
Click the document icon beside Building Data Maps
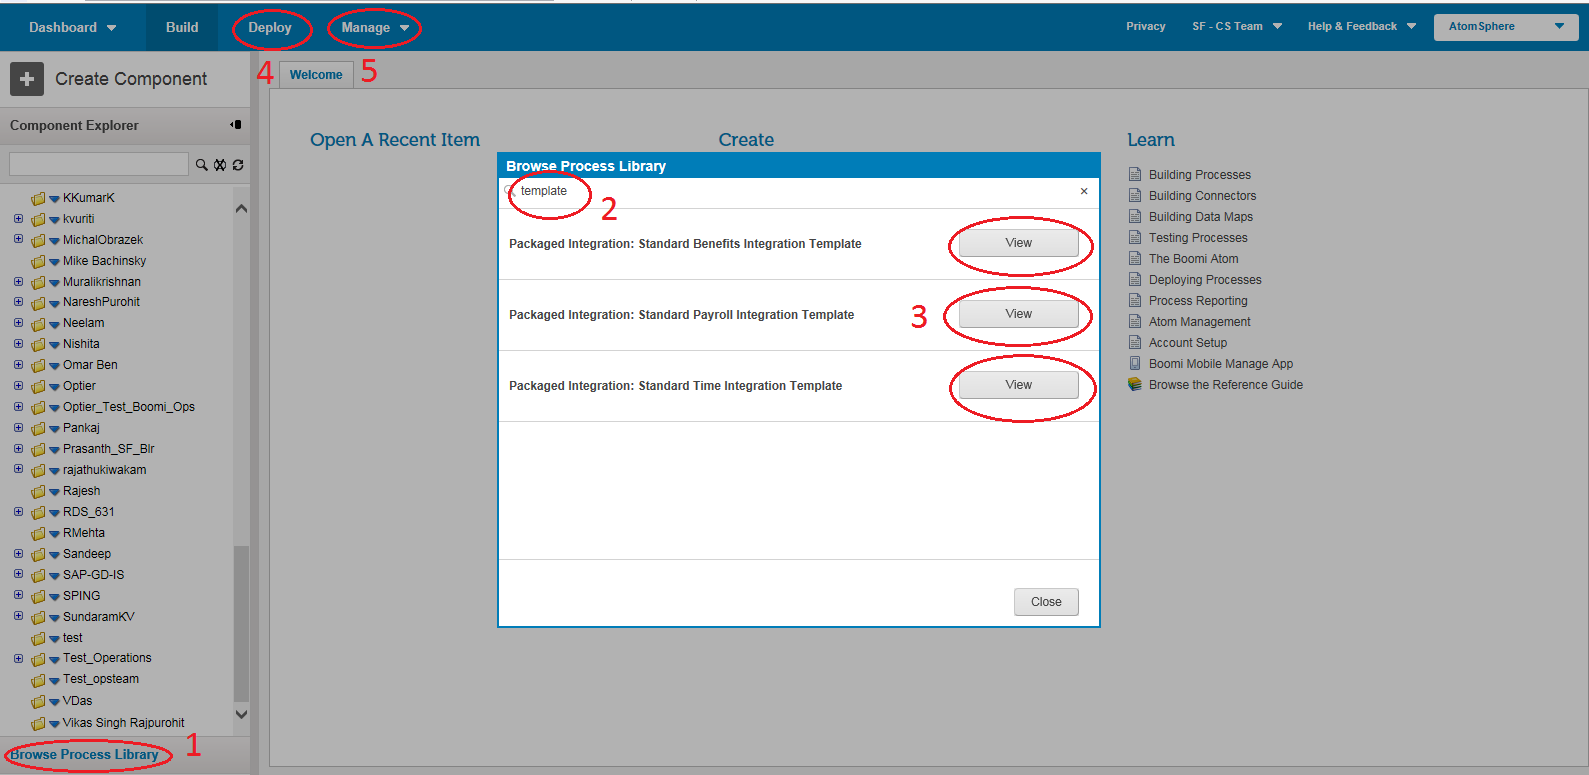pyautogui.click(x=1135, y=216)
